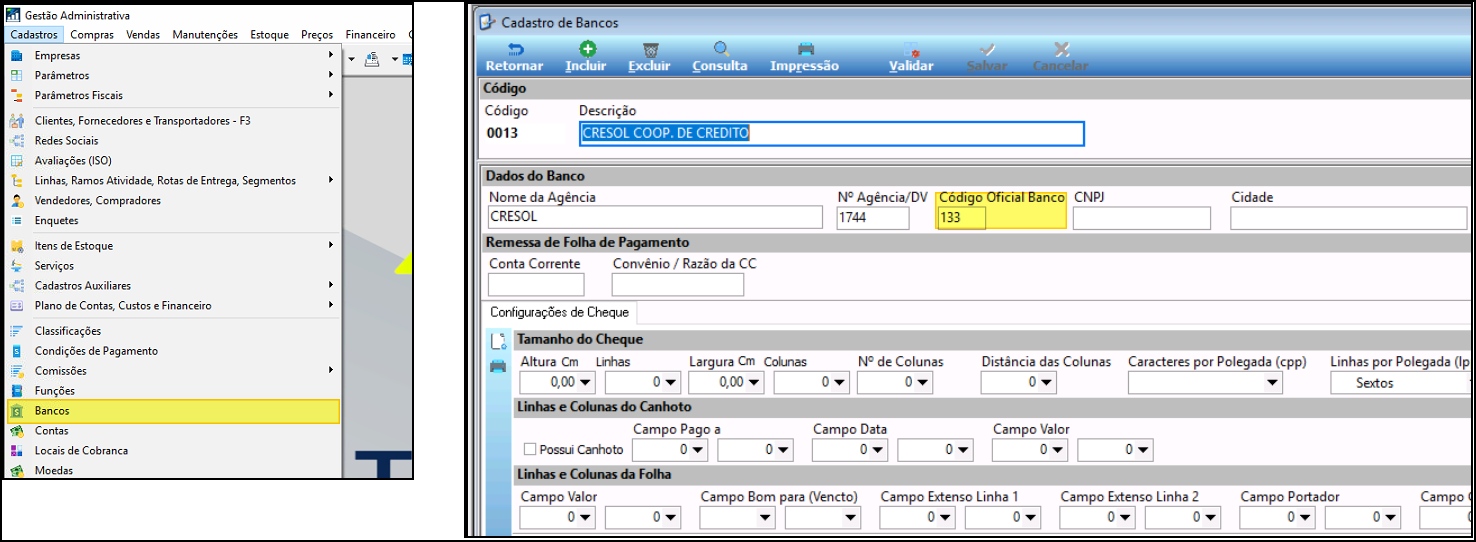
Task: Click the Código Oficial Banco field showing 133
Action: pyautogui.click(x=962, y=218)
